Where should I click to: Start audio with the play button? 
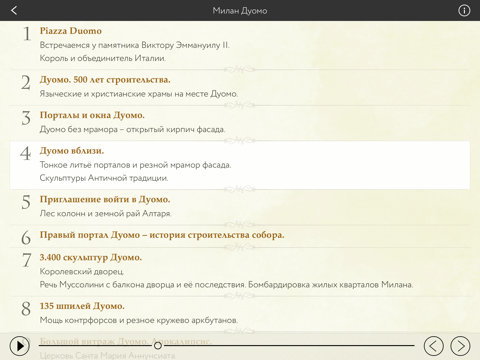click(x=20, y=346)
